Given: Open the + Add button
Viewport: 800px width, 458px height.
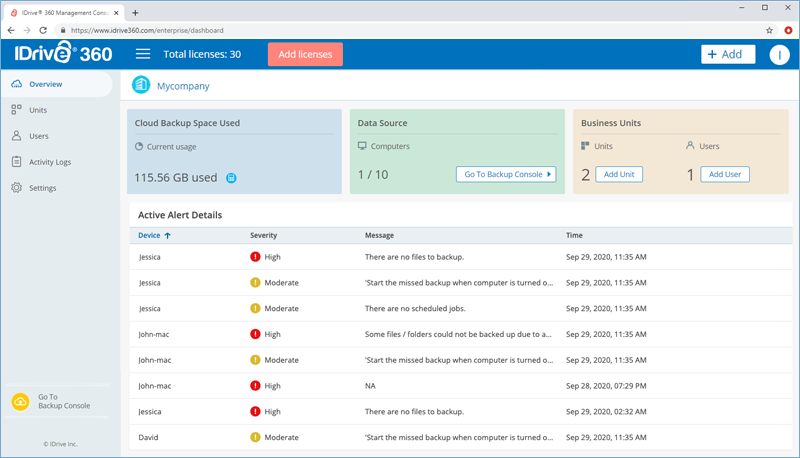Looking at the screenshot, I should tap(728, 54).
